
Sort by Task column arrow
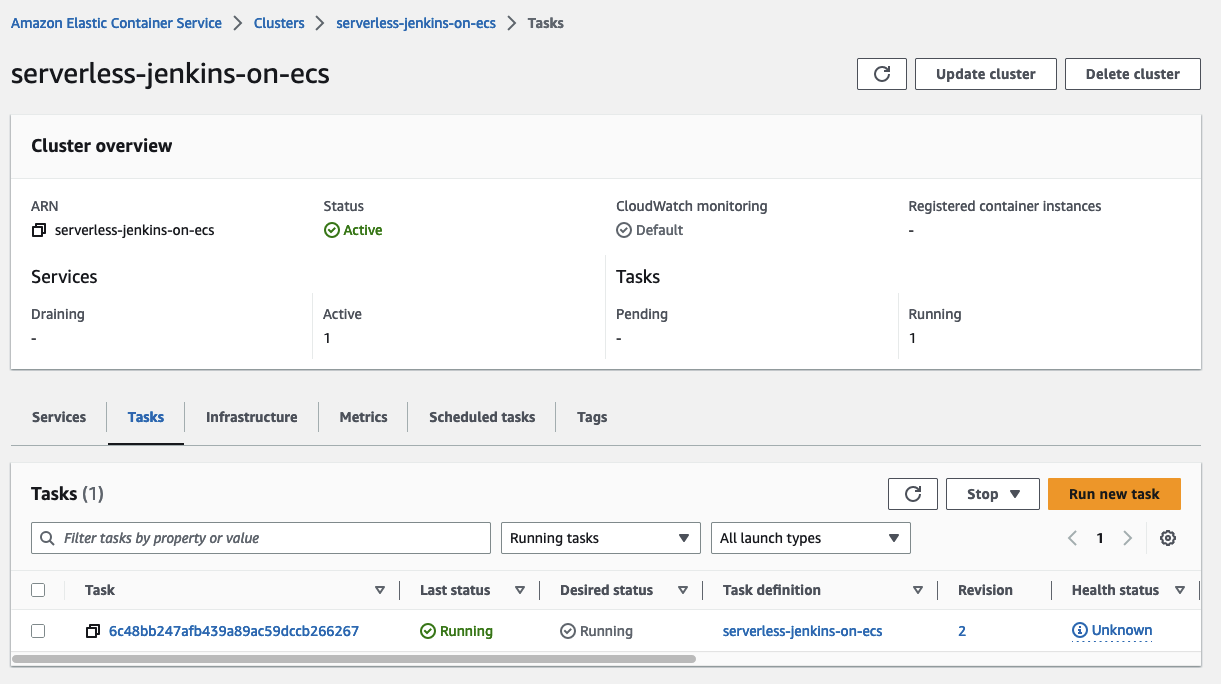coord(379,590)
